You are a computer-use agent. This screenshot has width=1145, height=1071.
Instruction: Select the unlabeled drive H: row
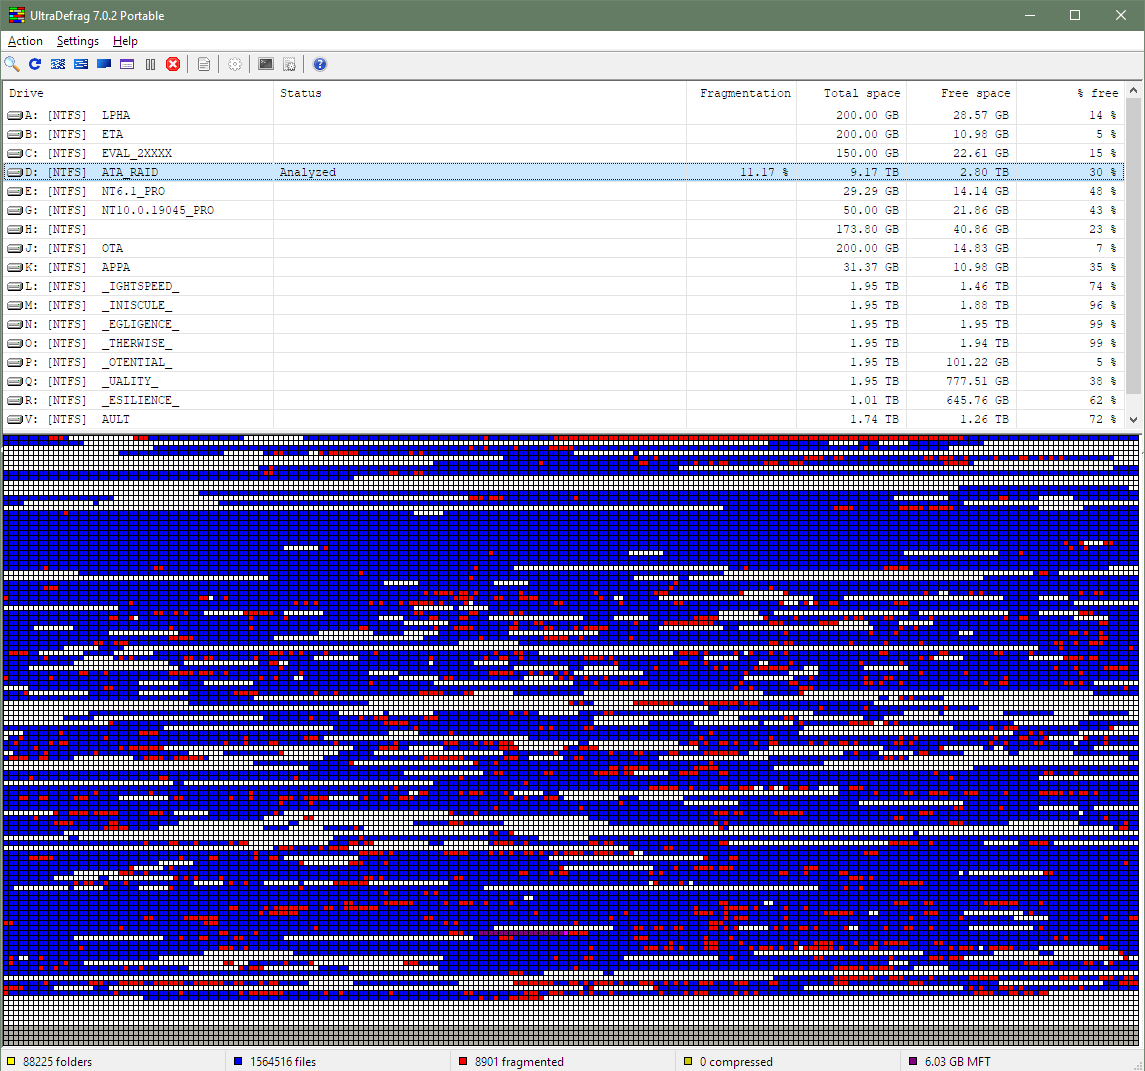click(564, 229)
